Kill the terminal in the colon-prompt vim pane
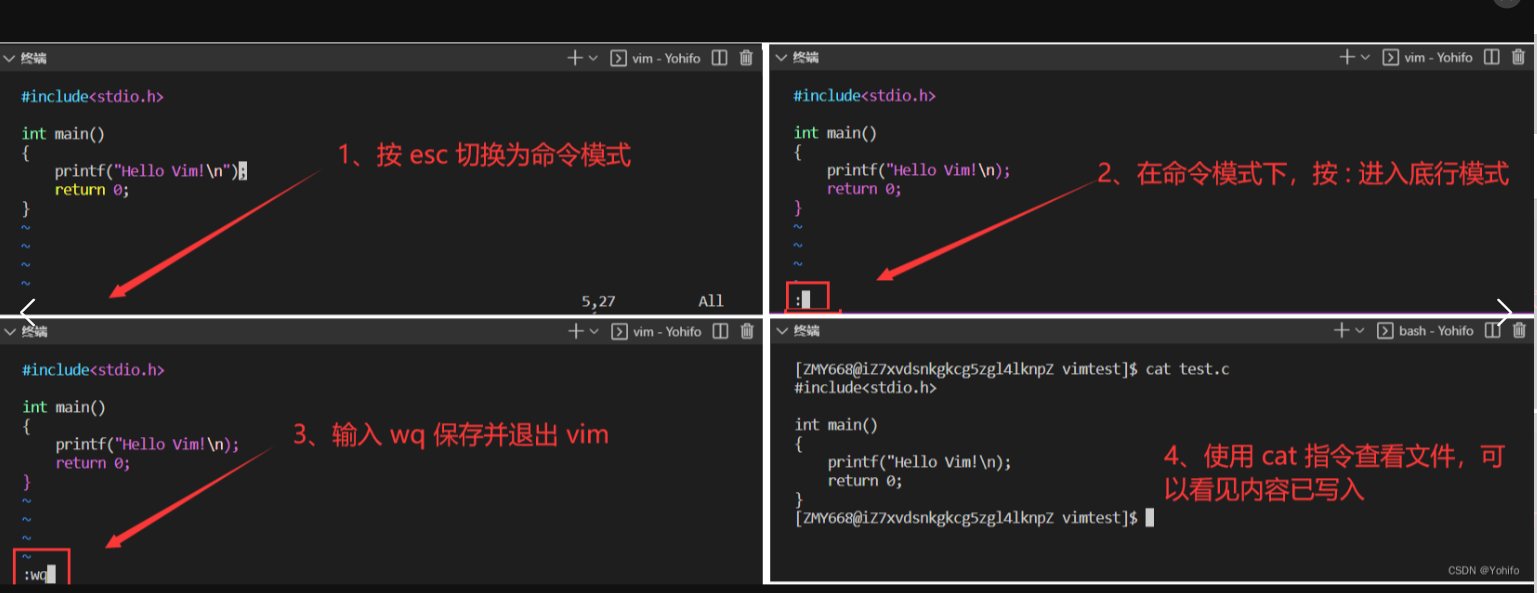The height and width of the screenshot is (593, 1537). point(1518,57)
